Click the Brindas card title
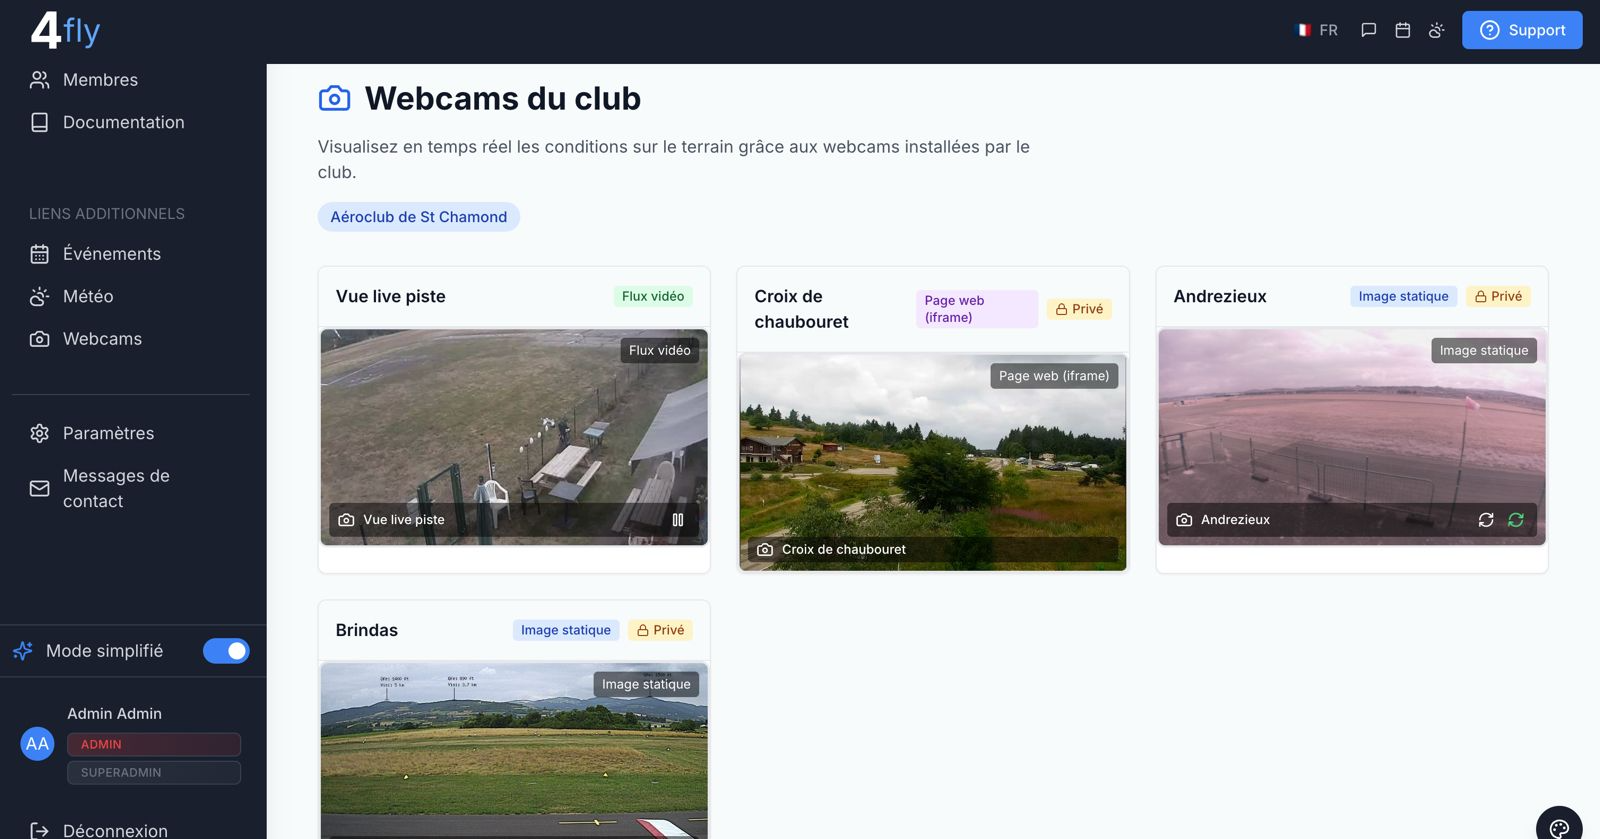The image size is (1600, 839). click(367, 630)
